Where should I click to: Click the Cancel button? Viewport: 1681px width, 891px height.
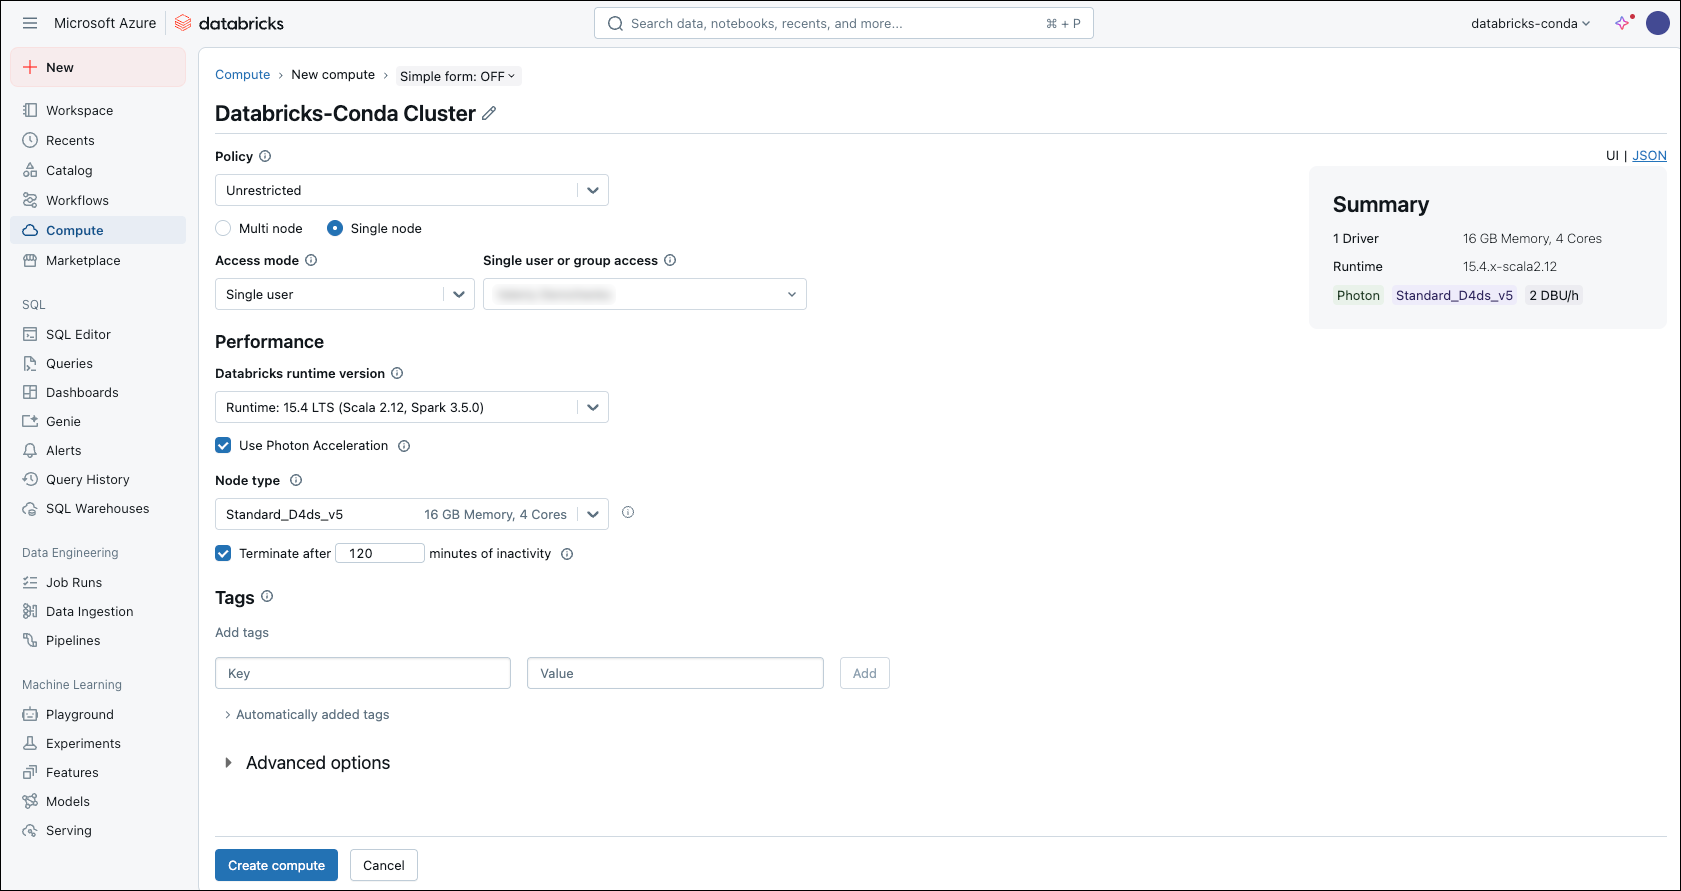click(x=384, y=865)
